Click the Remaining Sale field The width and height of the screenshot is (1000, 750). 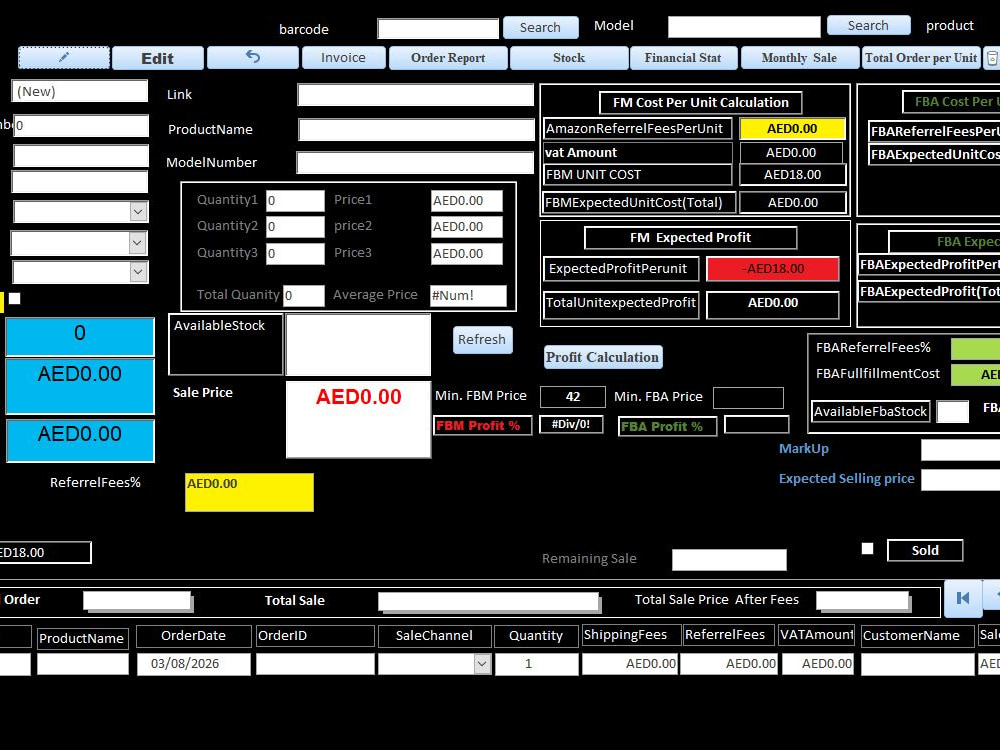pos(729,559)
